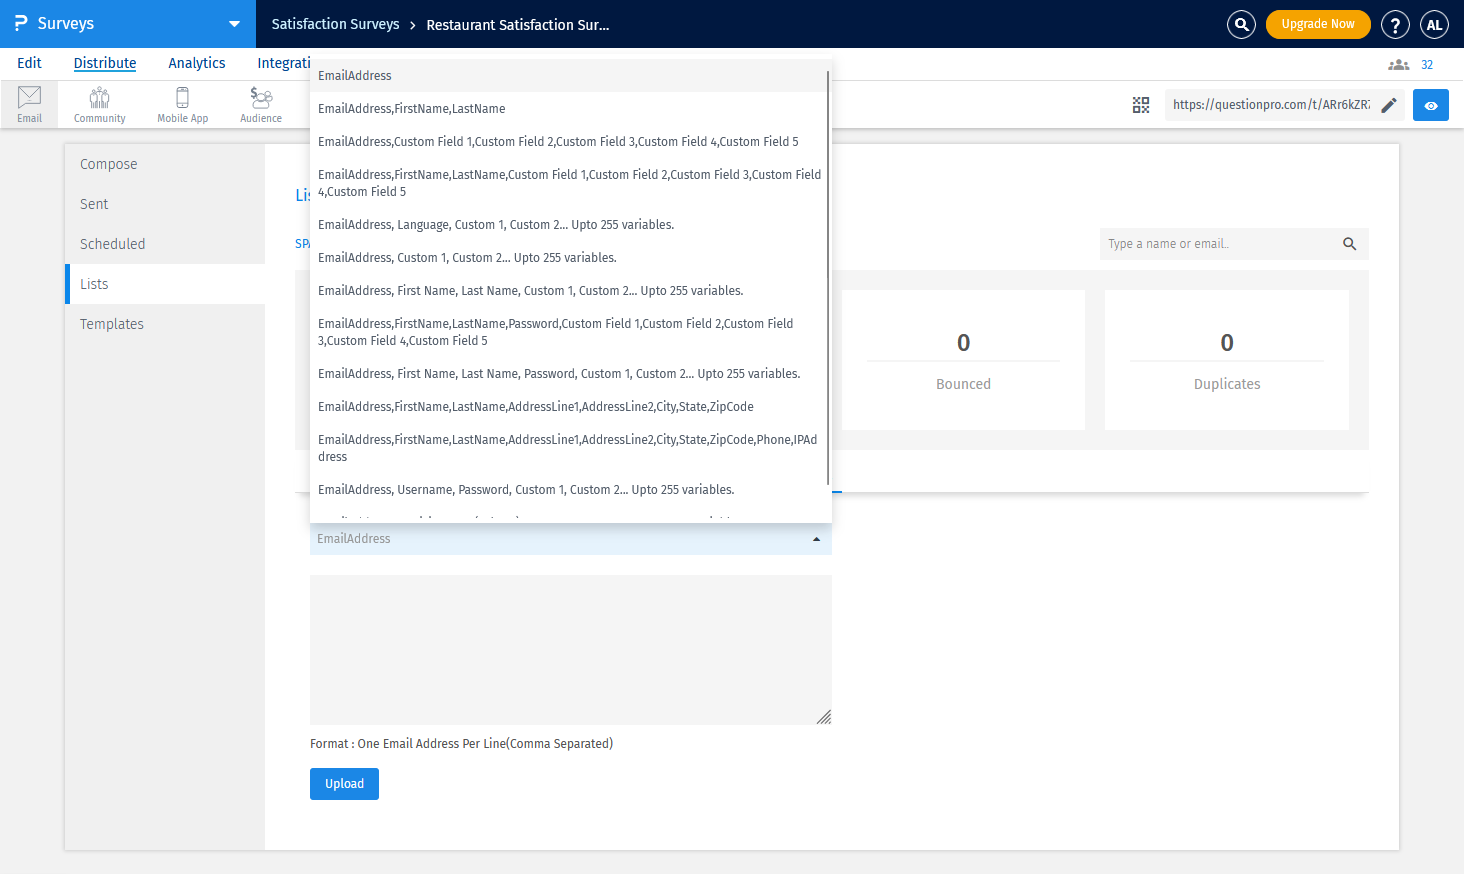Open the Edit tab
Screen dimensions: 1464x874
[x=29, y=62]
